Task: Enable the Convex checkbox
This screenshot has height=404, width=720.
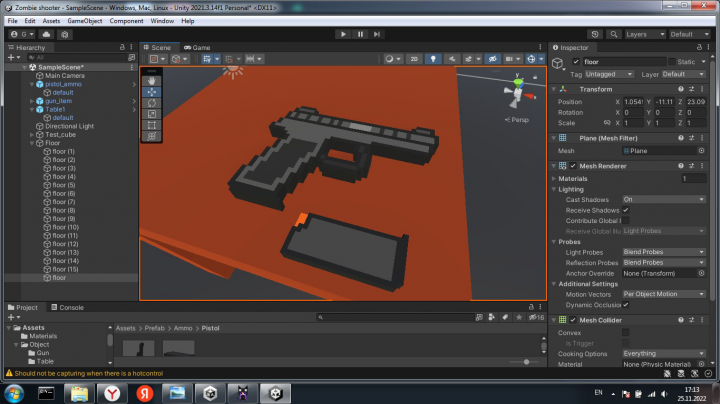Action: (x=625, y=332)
